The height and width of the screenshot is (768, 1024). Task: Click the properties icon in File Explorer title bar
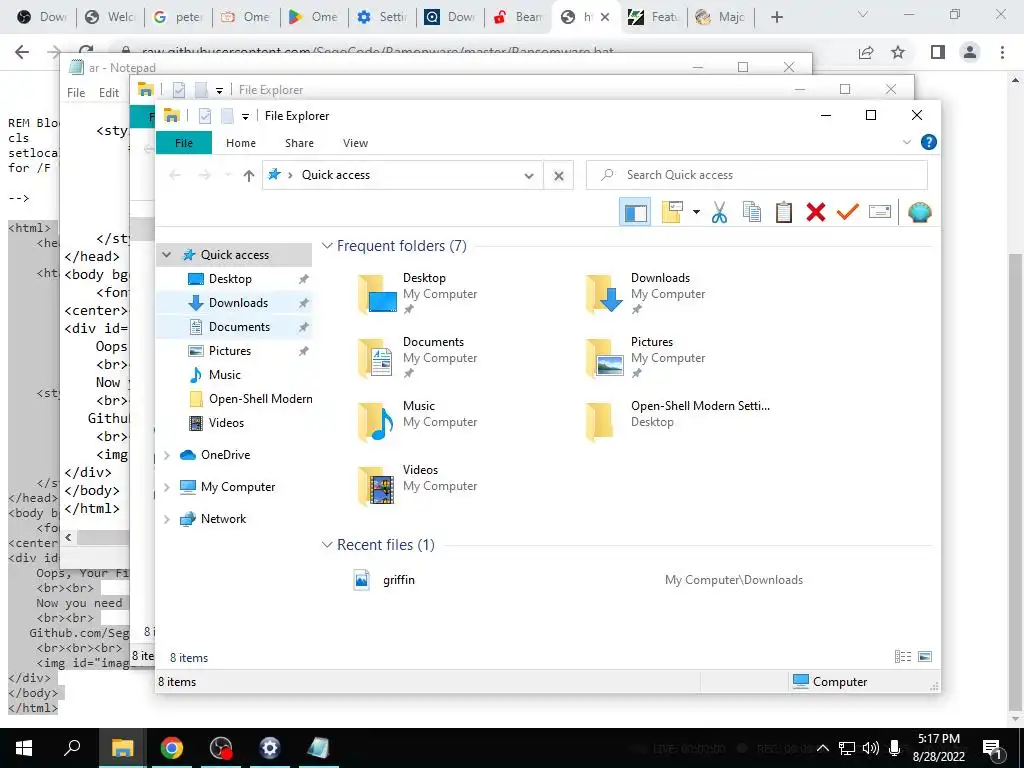tap(204, 116)
